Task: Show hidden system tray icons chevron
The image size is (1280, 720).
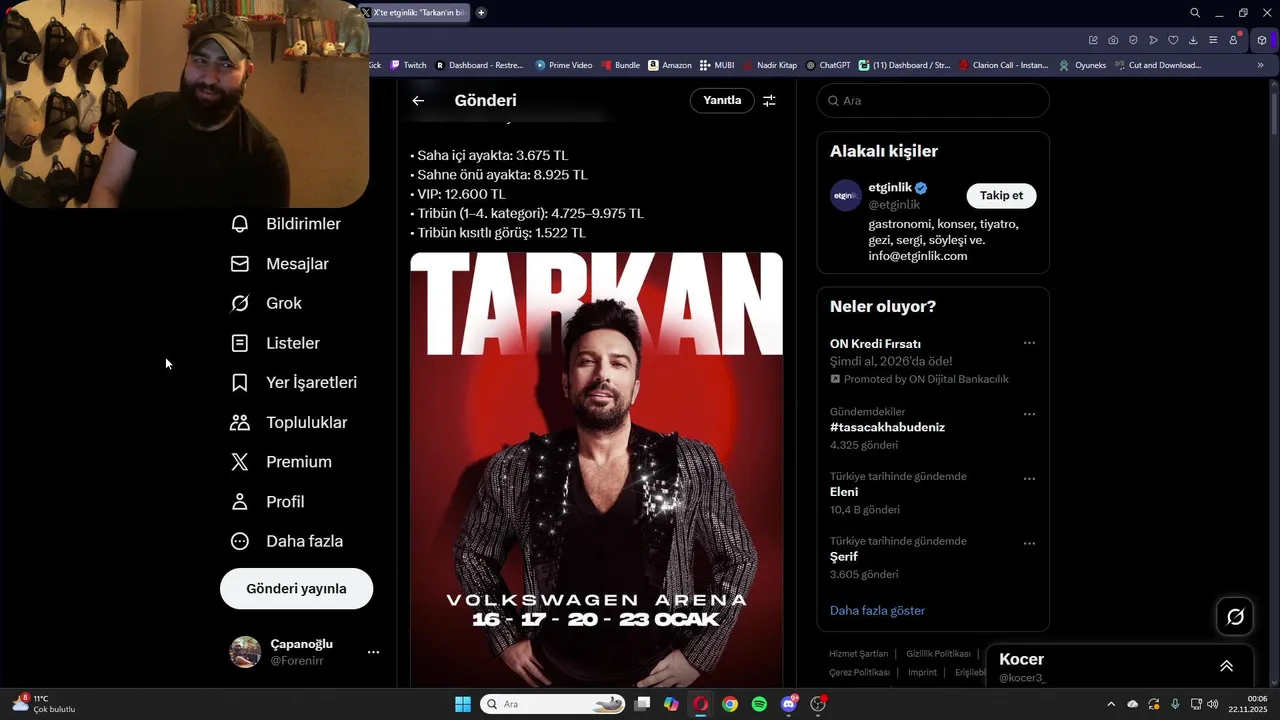Action: (1110, 704)
